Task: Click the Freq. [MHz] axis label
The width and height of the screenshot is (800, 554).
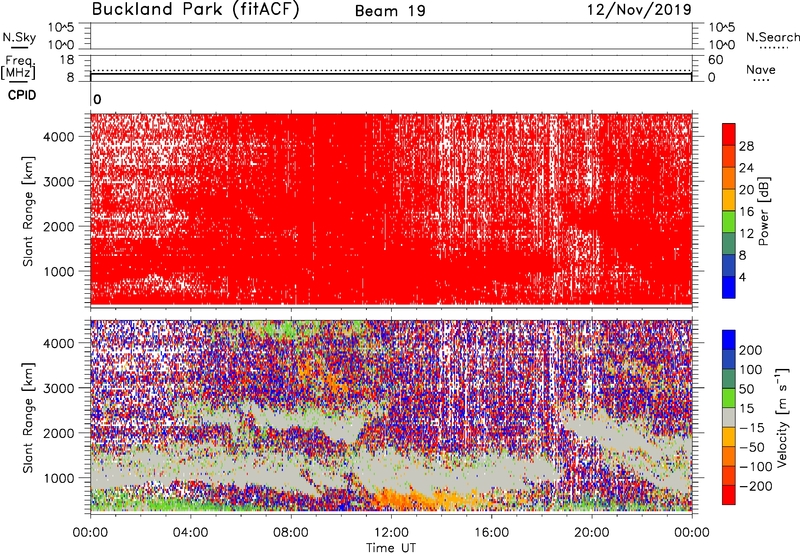Action: click(18, 67)
